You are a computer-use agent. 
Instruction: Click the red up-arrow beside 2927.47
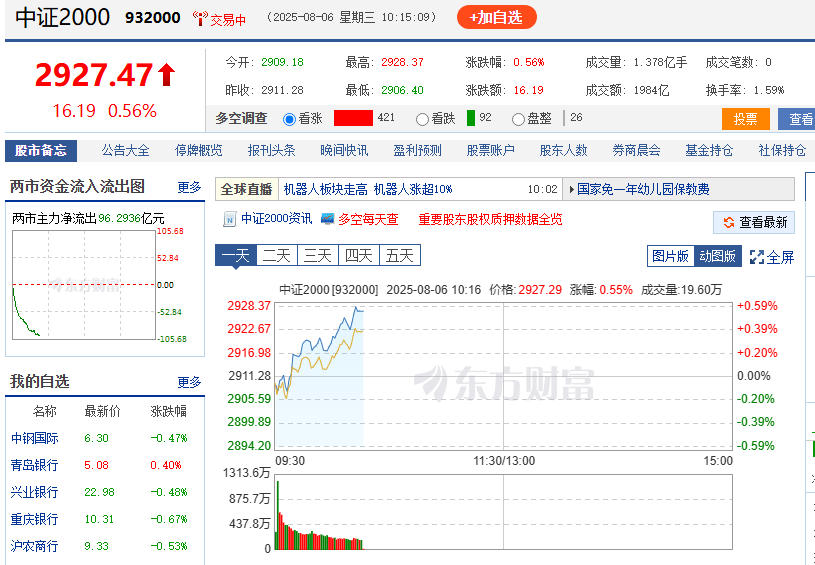coord(167,75)
